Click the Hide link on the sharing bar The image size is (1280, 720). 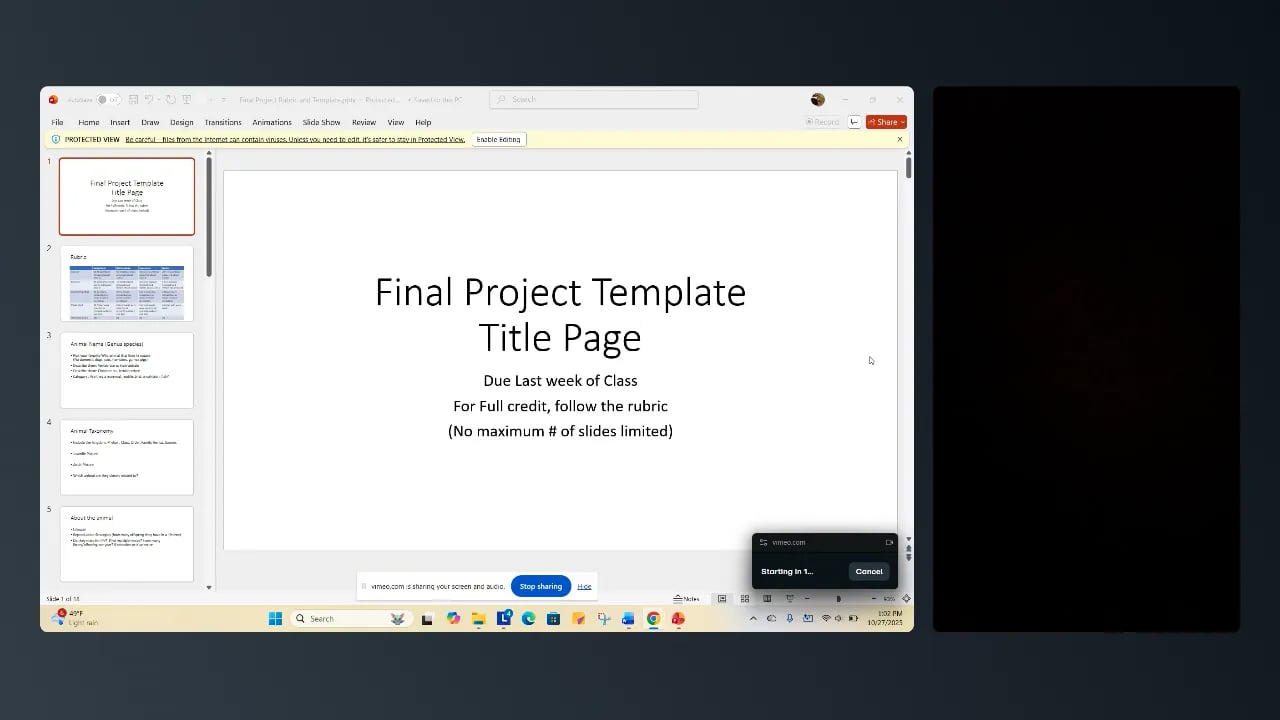pyautogui.click(x=584, y=586)
